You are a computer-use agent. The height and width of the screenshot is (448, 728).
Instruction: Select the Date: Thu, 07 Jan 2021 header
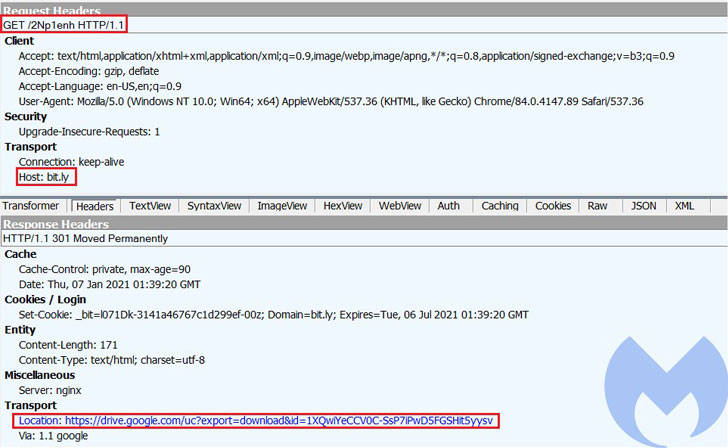(110, 284)
